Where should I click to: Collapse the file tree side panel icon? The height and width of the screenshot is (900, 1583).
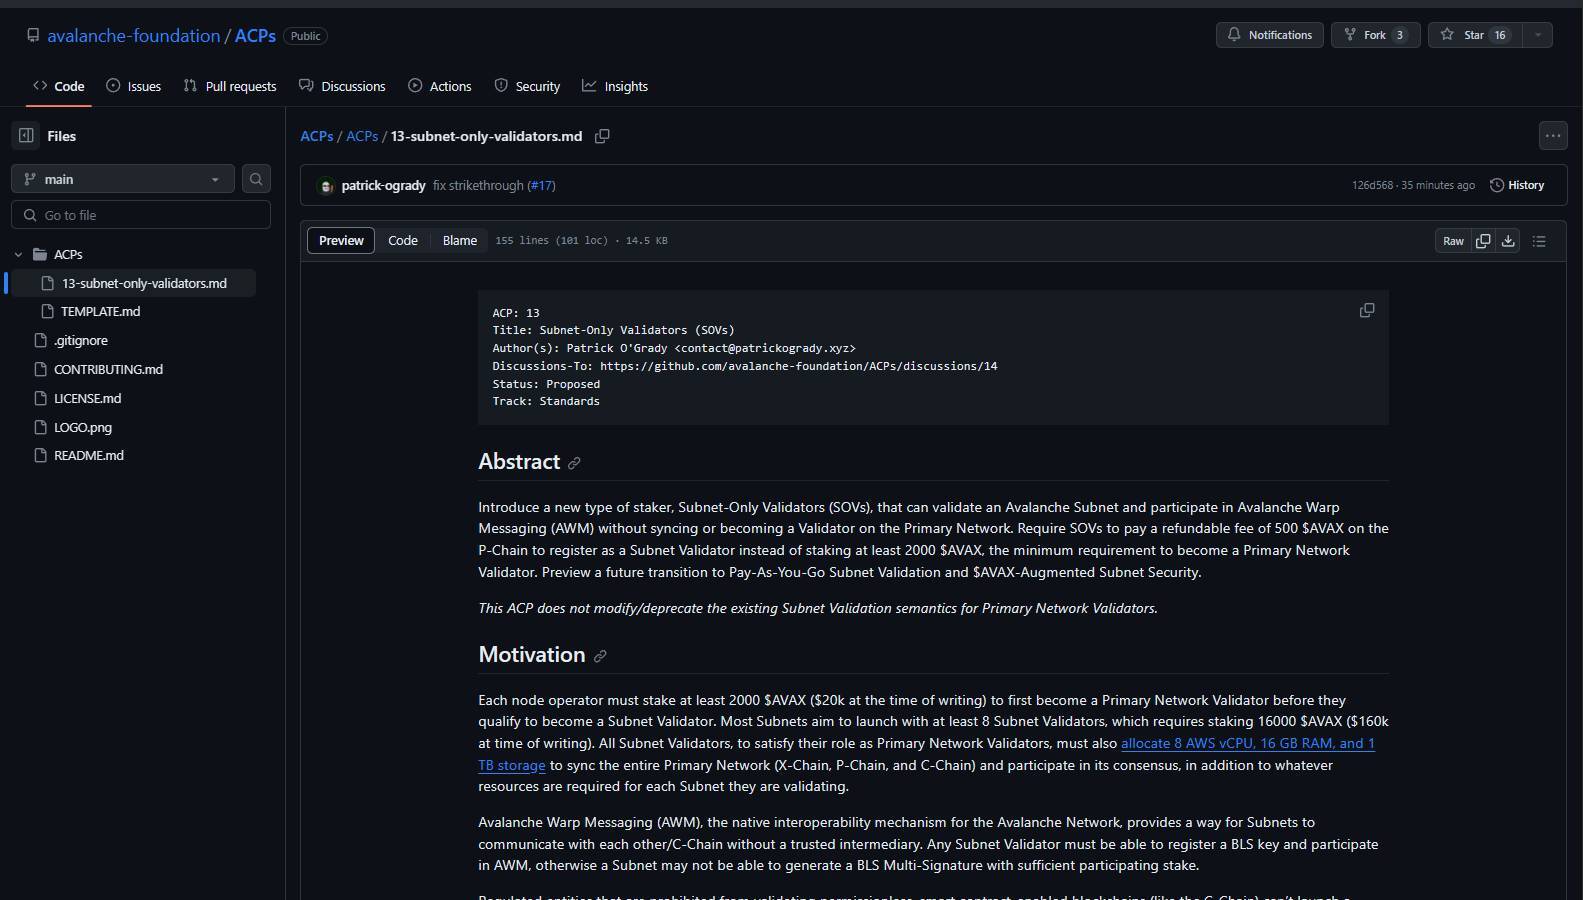coord(27,136)
